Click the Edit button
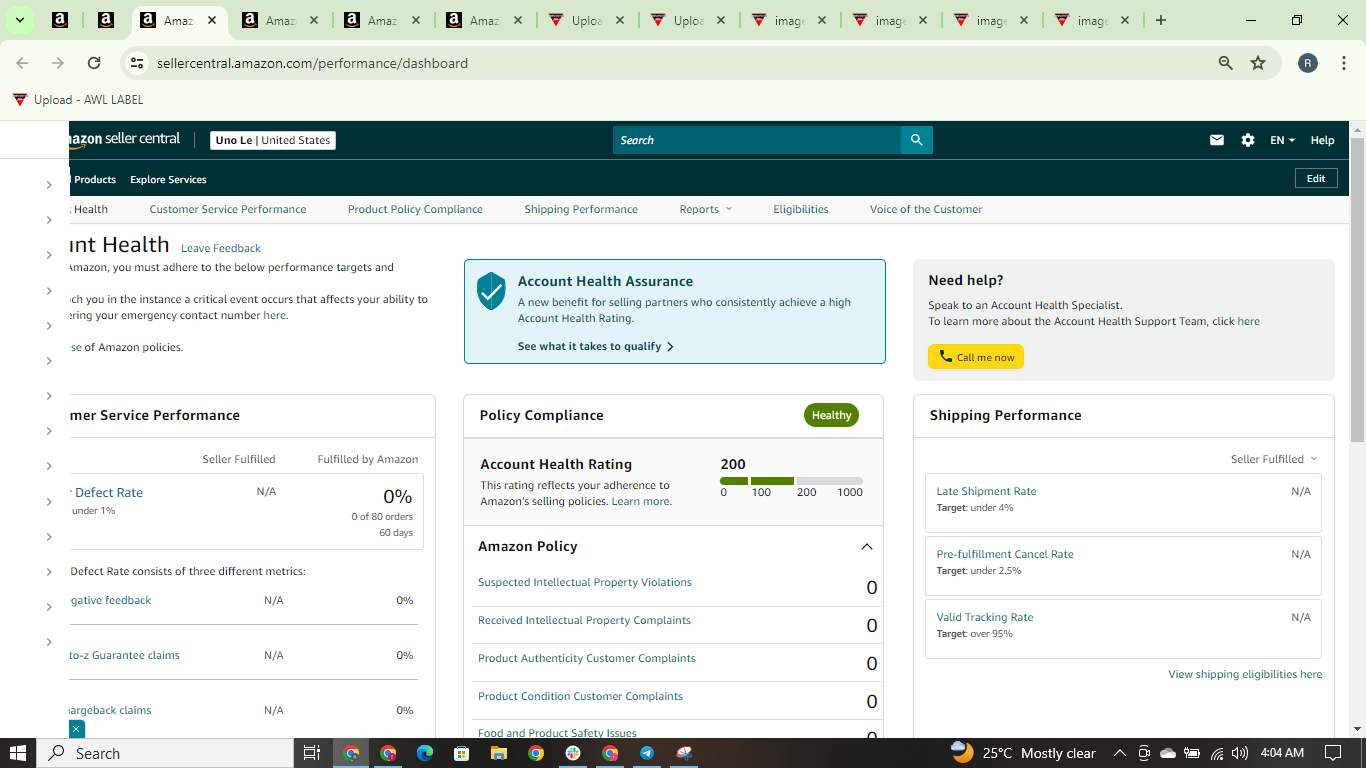This screenshot has height=768, width=1366. point(1316,178)
